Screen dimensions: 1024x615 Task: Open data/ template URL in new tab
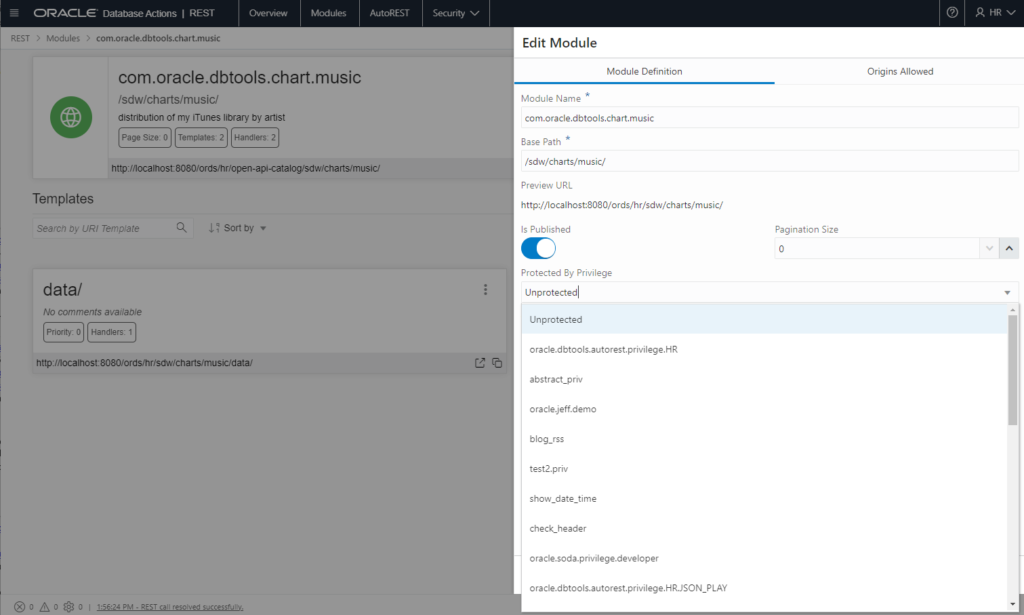[480, 362]
